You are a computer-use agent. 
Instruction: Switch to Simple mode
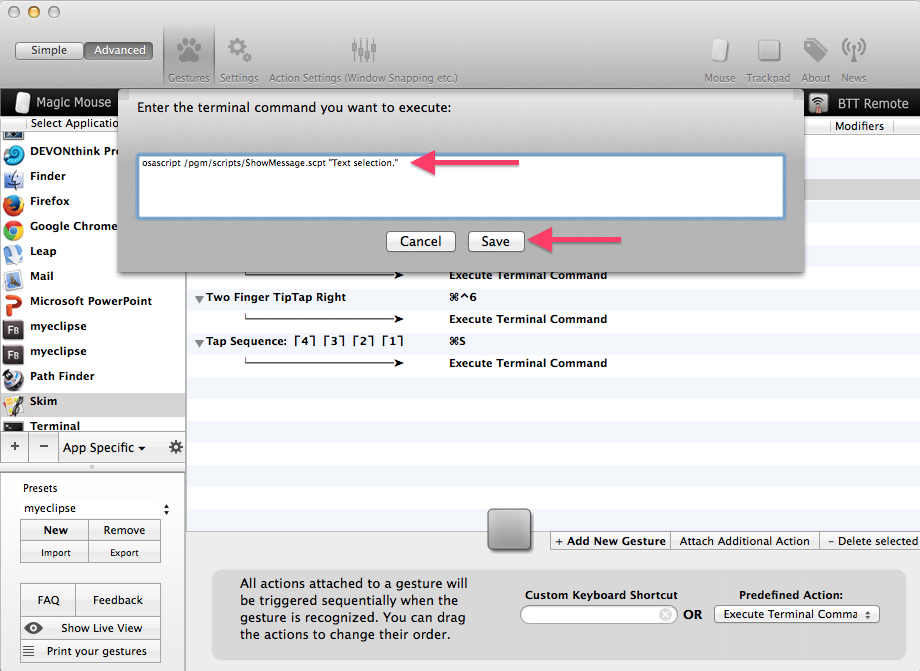(x=49, y=50)
